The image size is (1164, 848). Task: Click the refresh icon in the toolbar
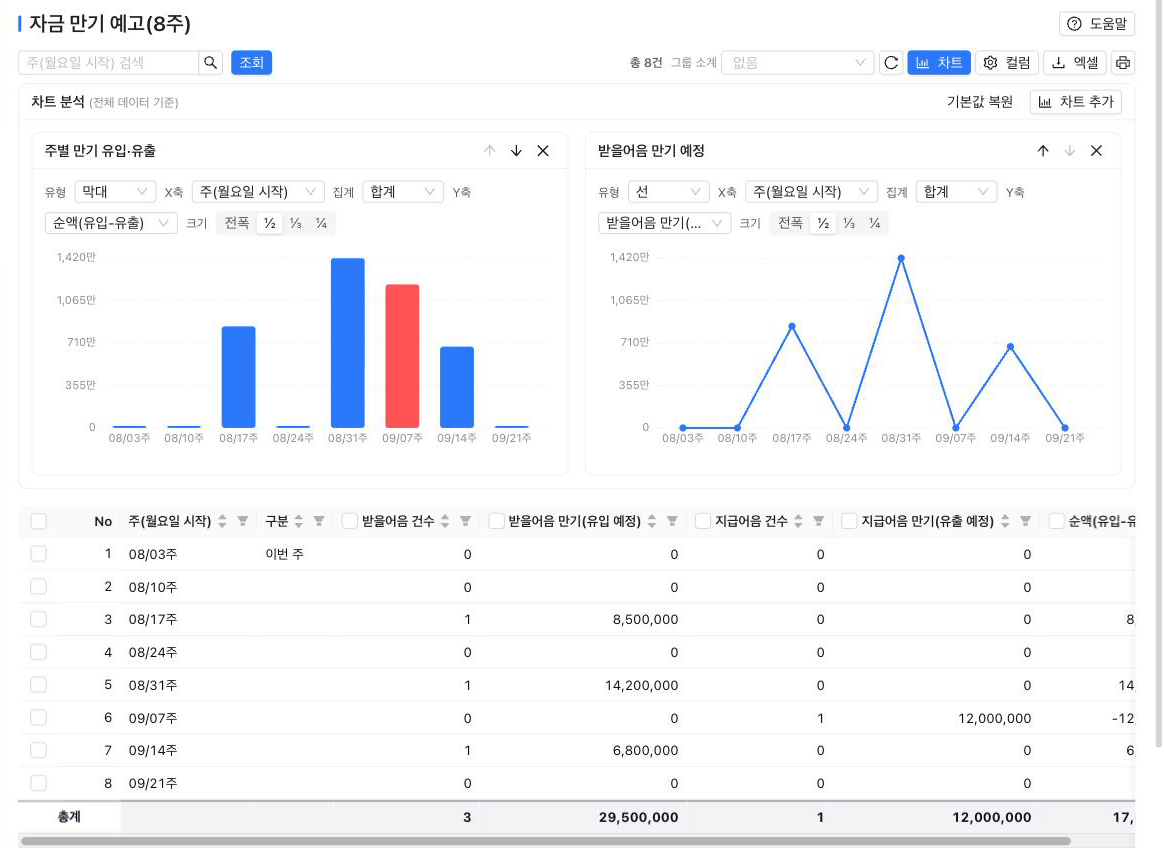(x=891, y=63)
